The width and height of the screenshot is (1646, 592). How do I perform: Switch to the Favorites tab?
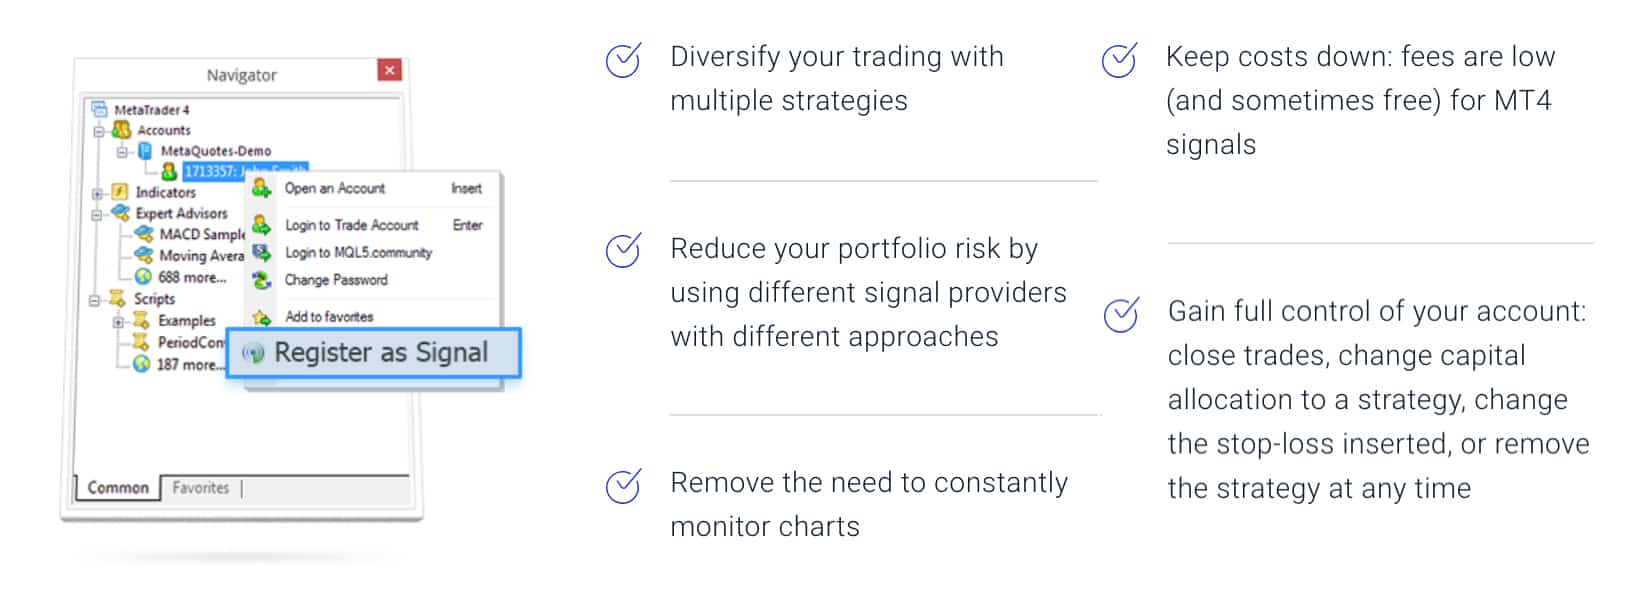click(x=200, y=488)
